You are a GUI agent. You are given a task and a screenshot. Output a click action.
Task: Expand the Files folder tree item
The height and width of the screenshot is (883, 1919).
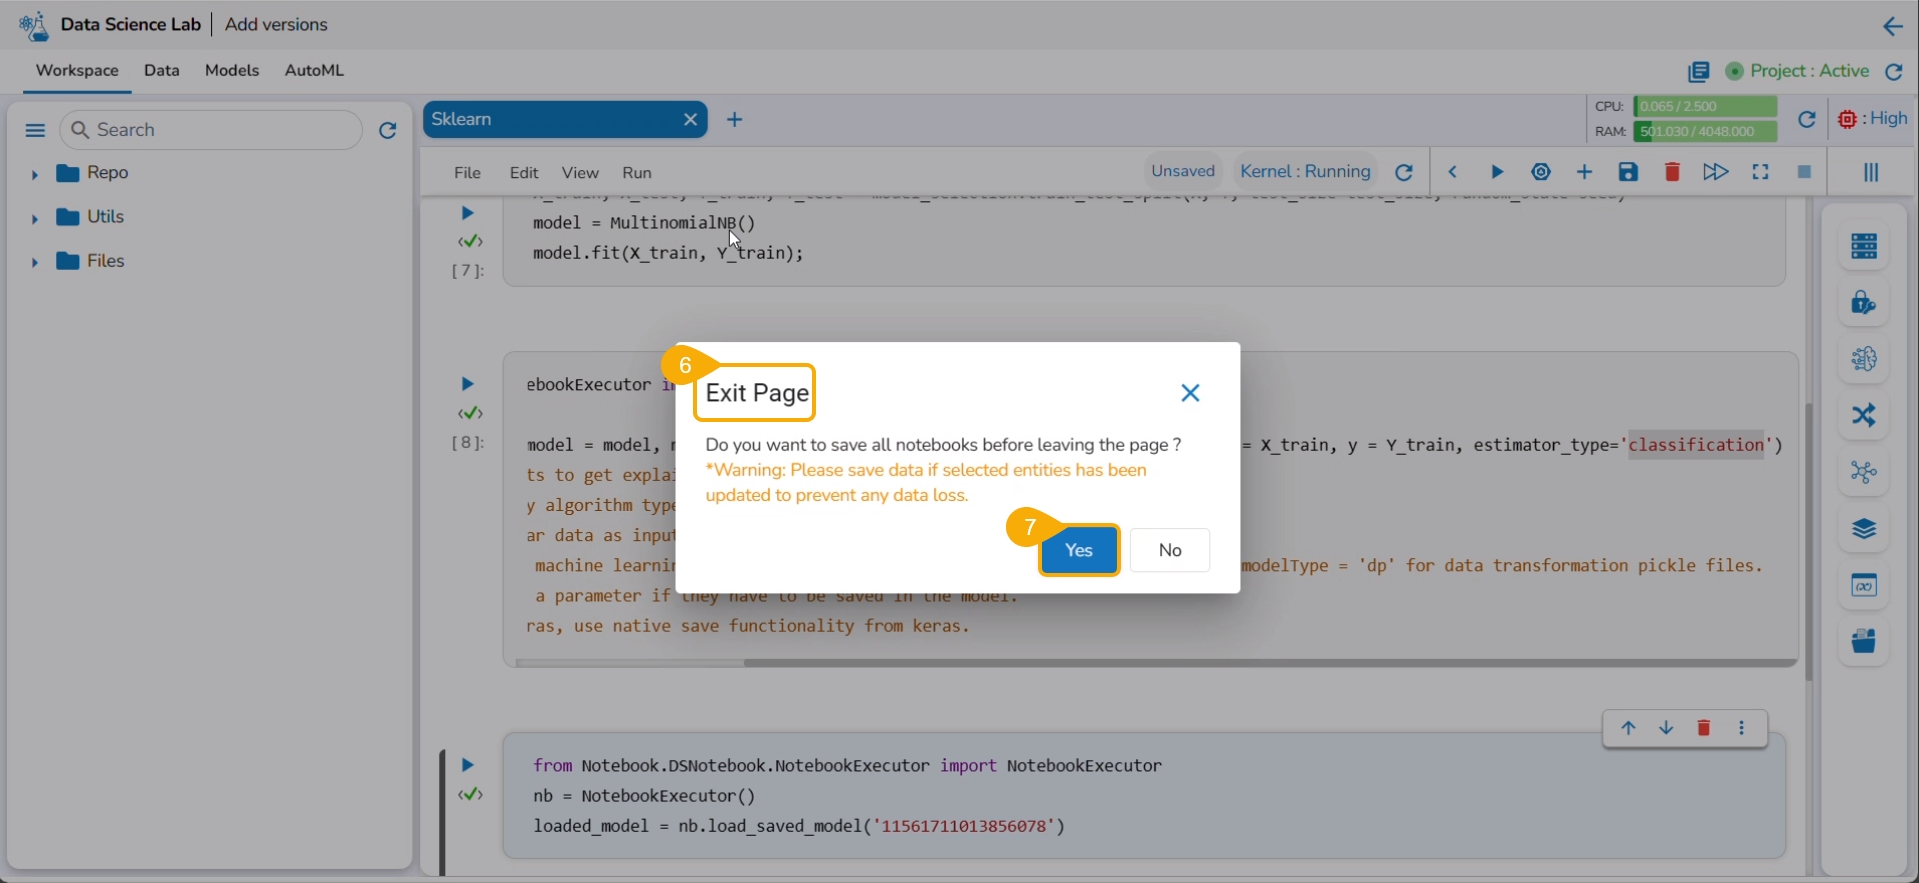coord(34,262)
